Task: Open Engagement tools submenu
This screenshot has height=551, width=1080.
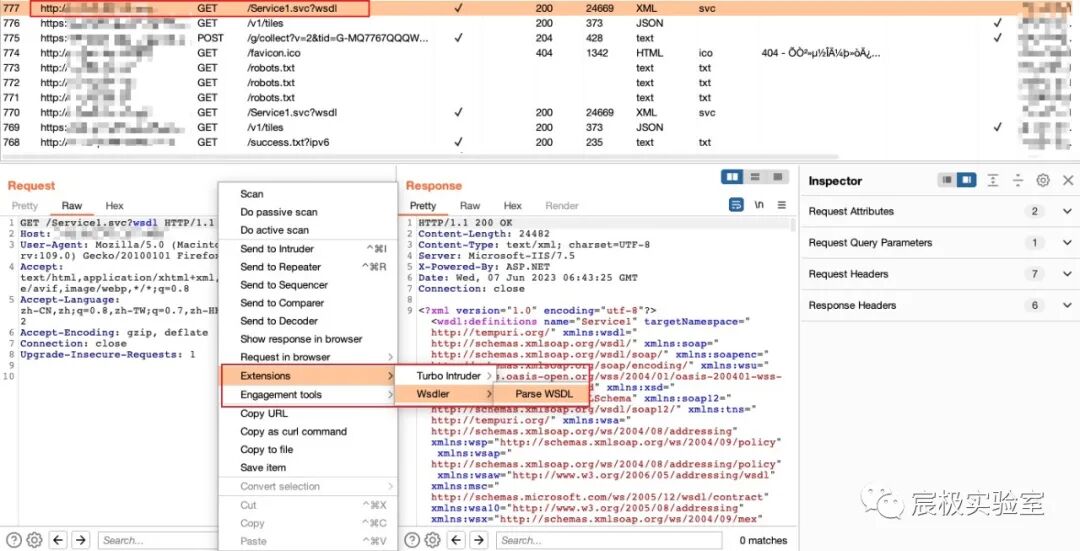Action: click(308, 395)
